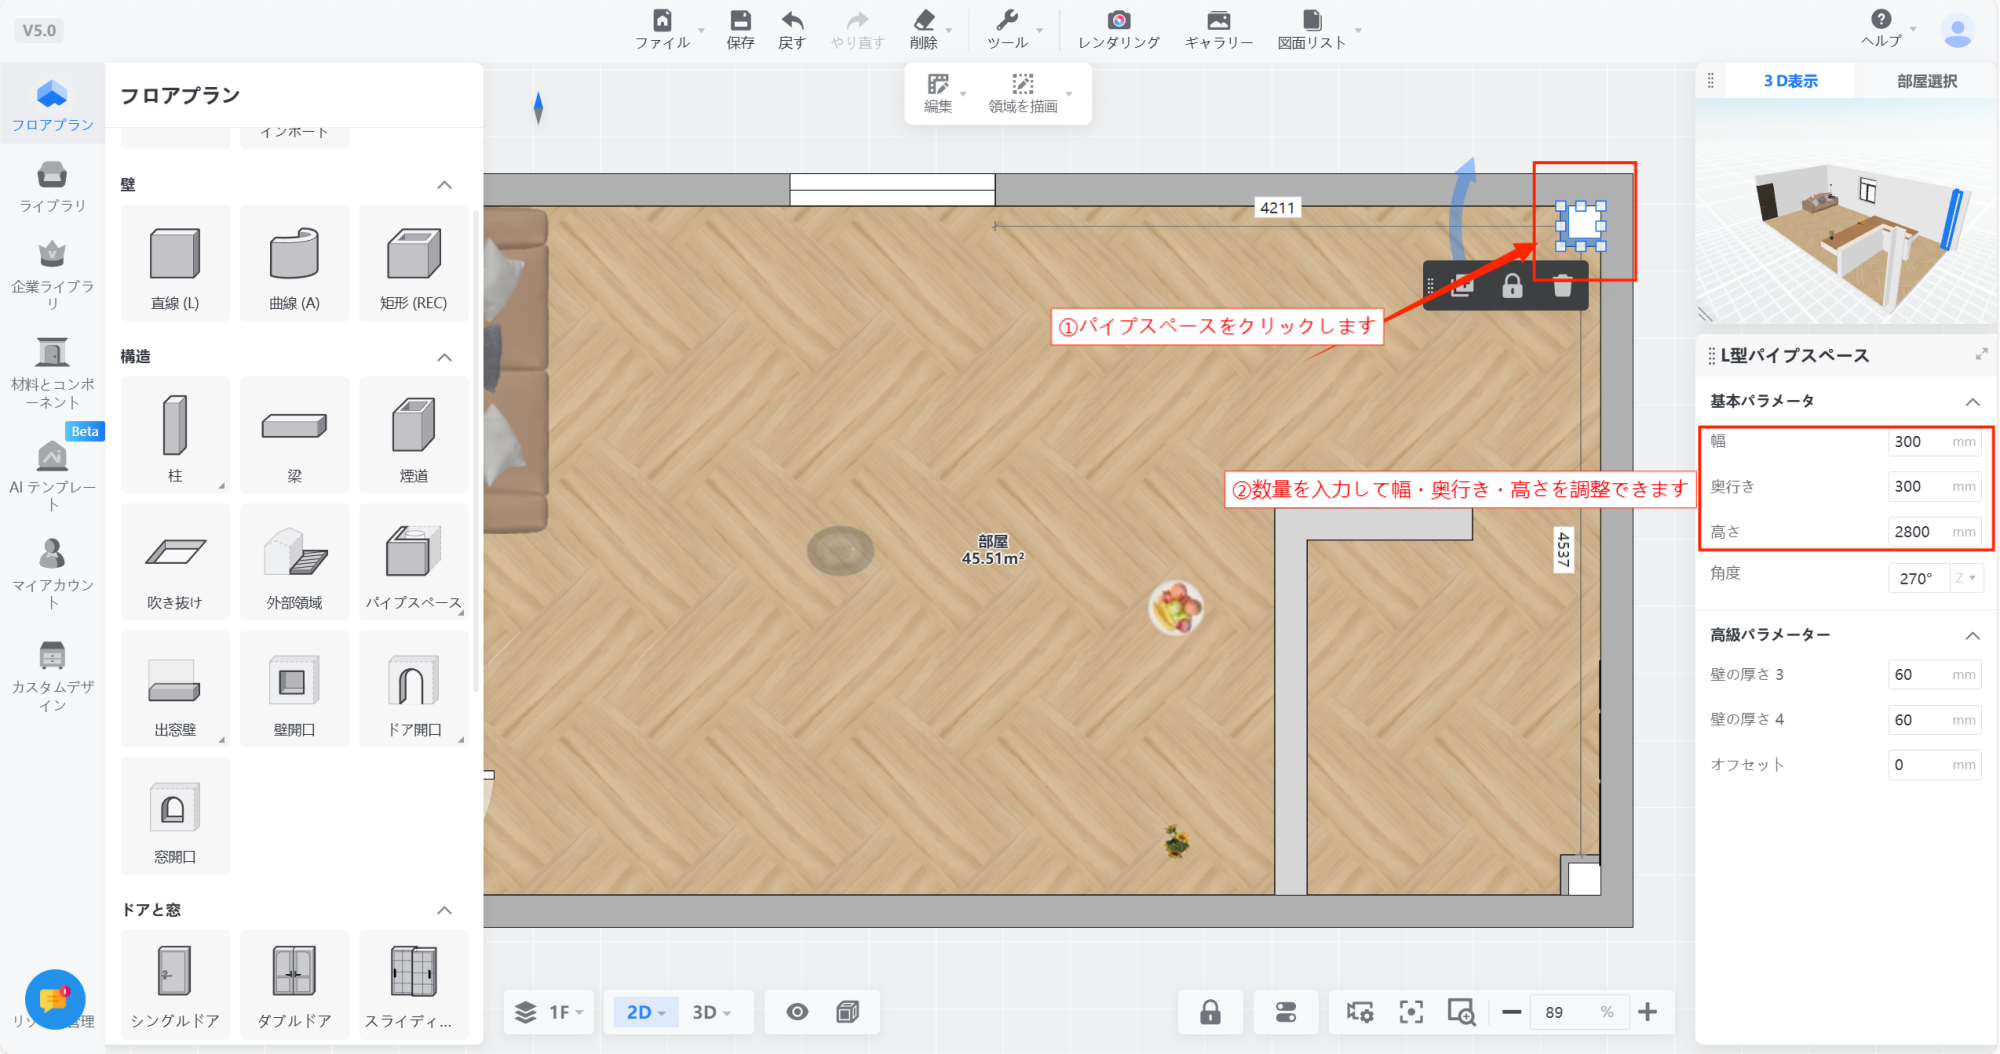Save the project with 保存

pyautogui.click(x=740, y=29)
